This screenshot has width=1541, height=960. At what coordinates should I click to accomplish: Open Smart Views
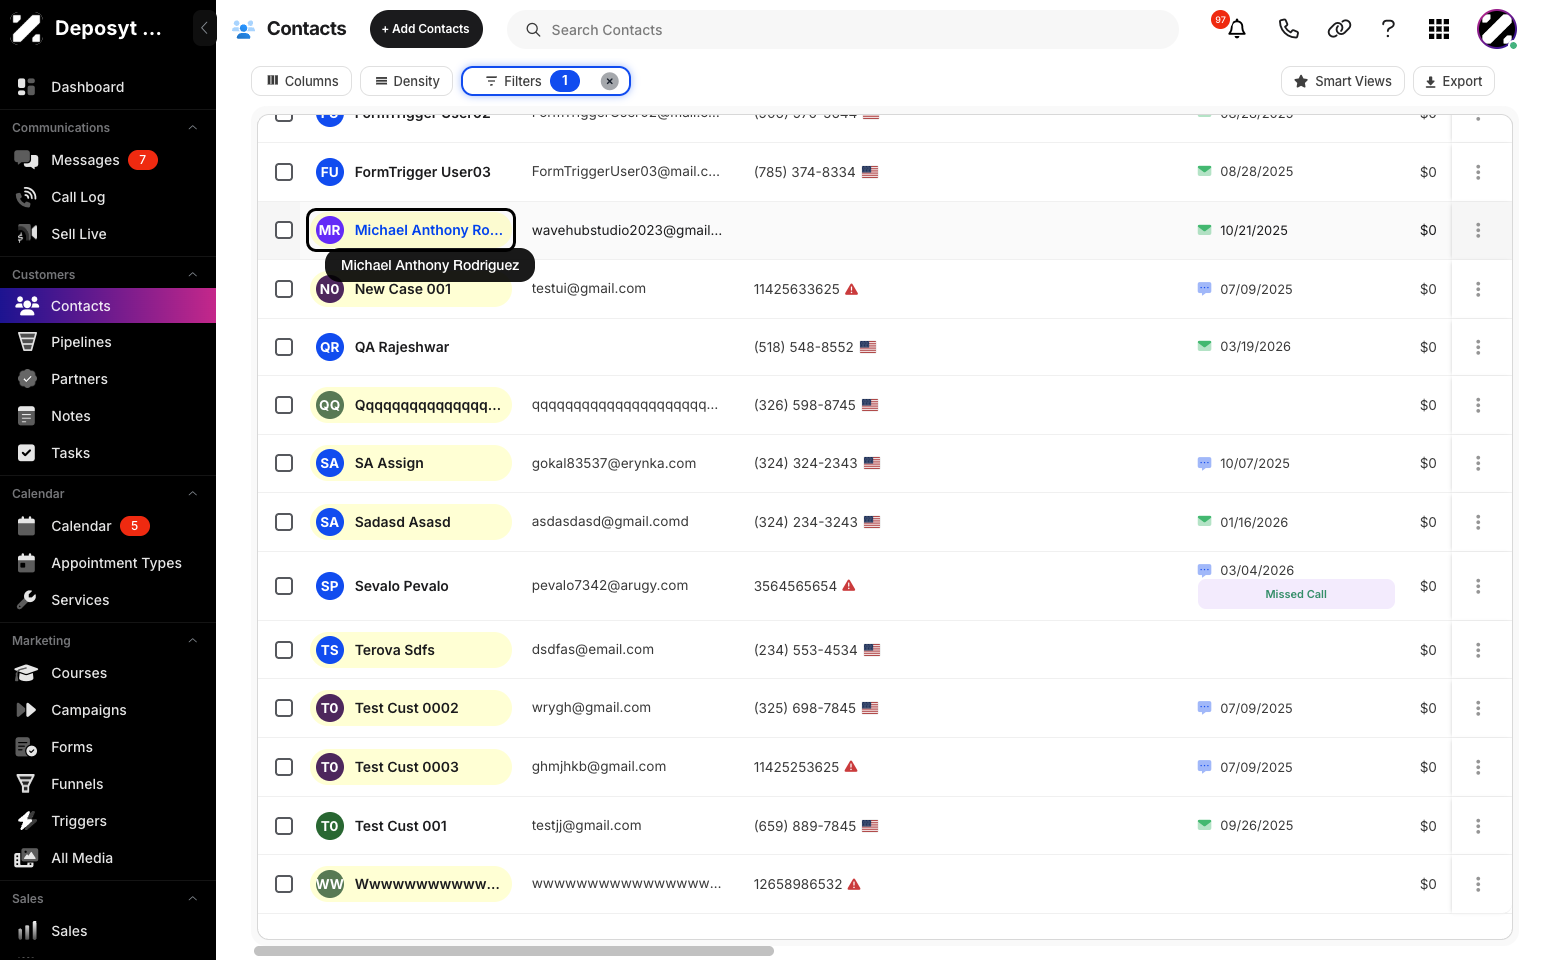click(x=1342, y=81)
